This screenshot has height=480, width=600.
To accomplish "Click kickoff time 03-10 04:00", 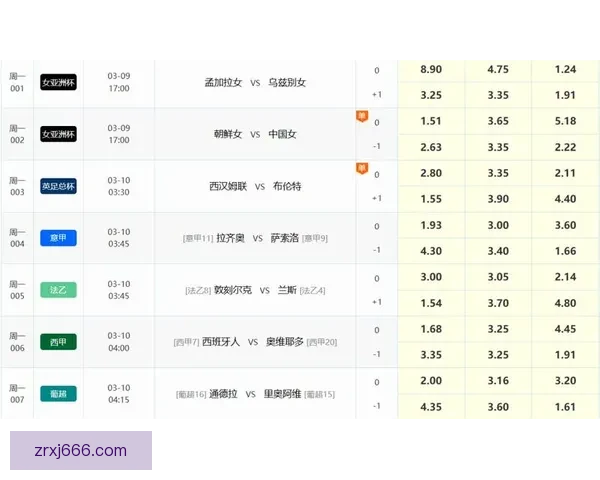I will 119,342.
